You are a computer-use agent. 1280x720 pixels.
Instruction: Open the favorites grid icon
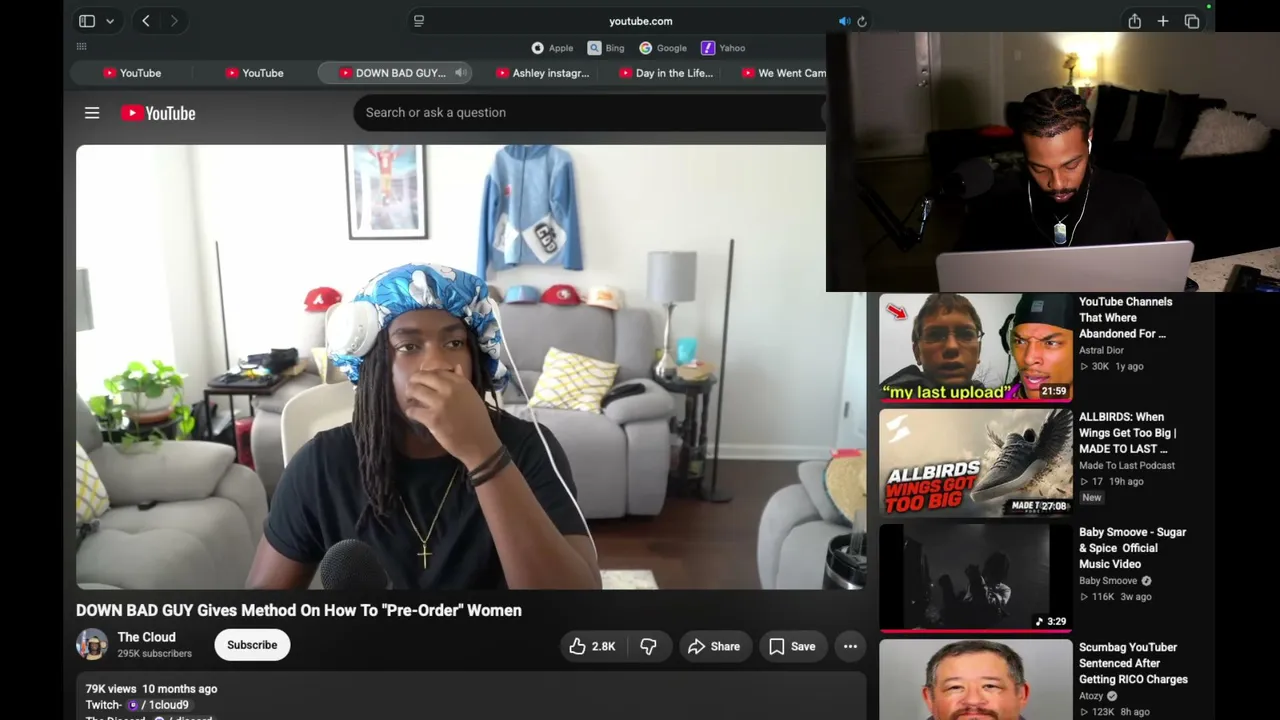click(82, 47)
